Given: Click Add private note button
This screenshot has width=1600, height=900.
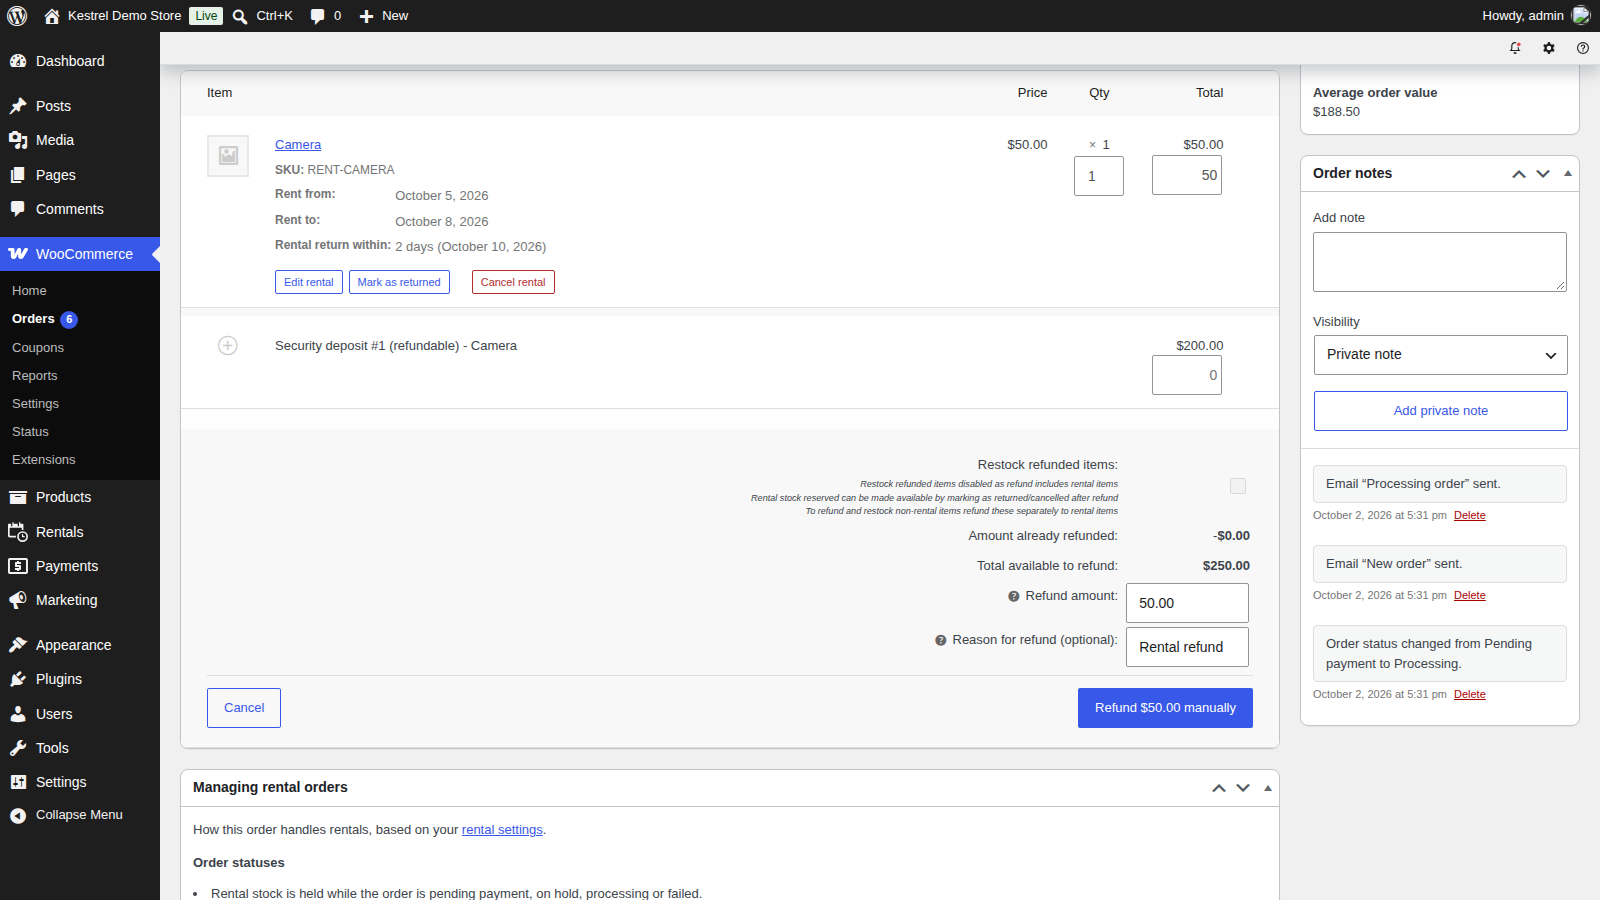Looking at the screenshot, I should tap(1440, 411).
